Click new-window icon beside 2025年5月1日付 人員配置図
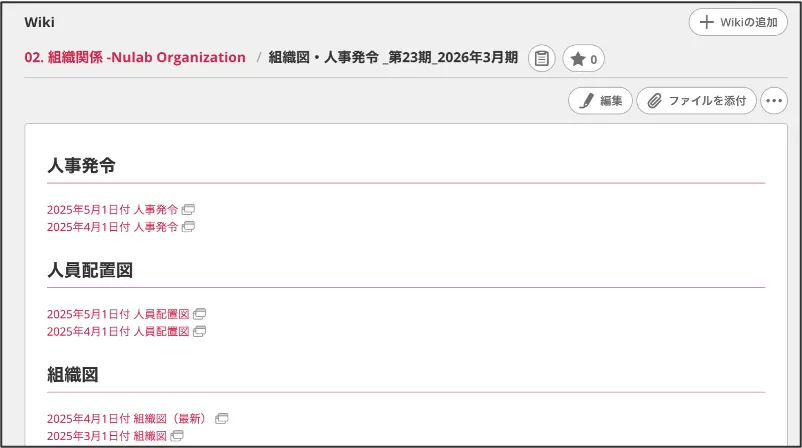This screenshot has height=448, width=802. [199, 313]
